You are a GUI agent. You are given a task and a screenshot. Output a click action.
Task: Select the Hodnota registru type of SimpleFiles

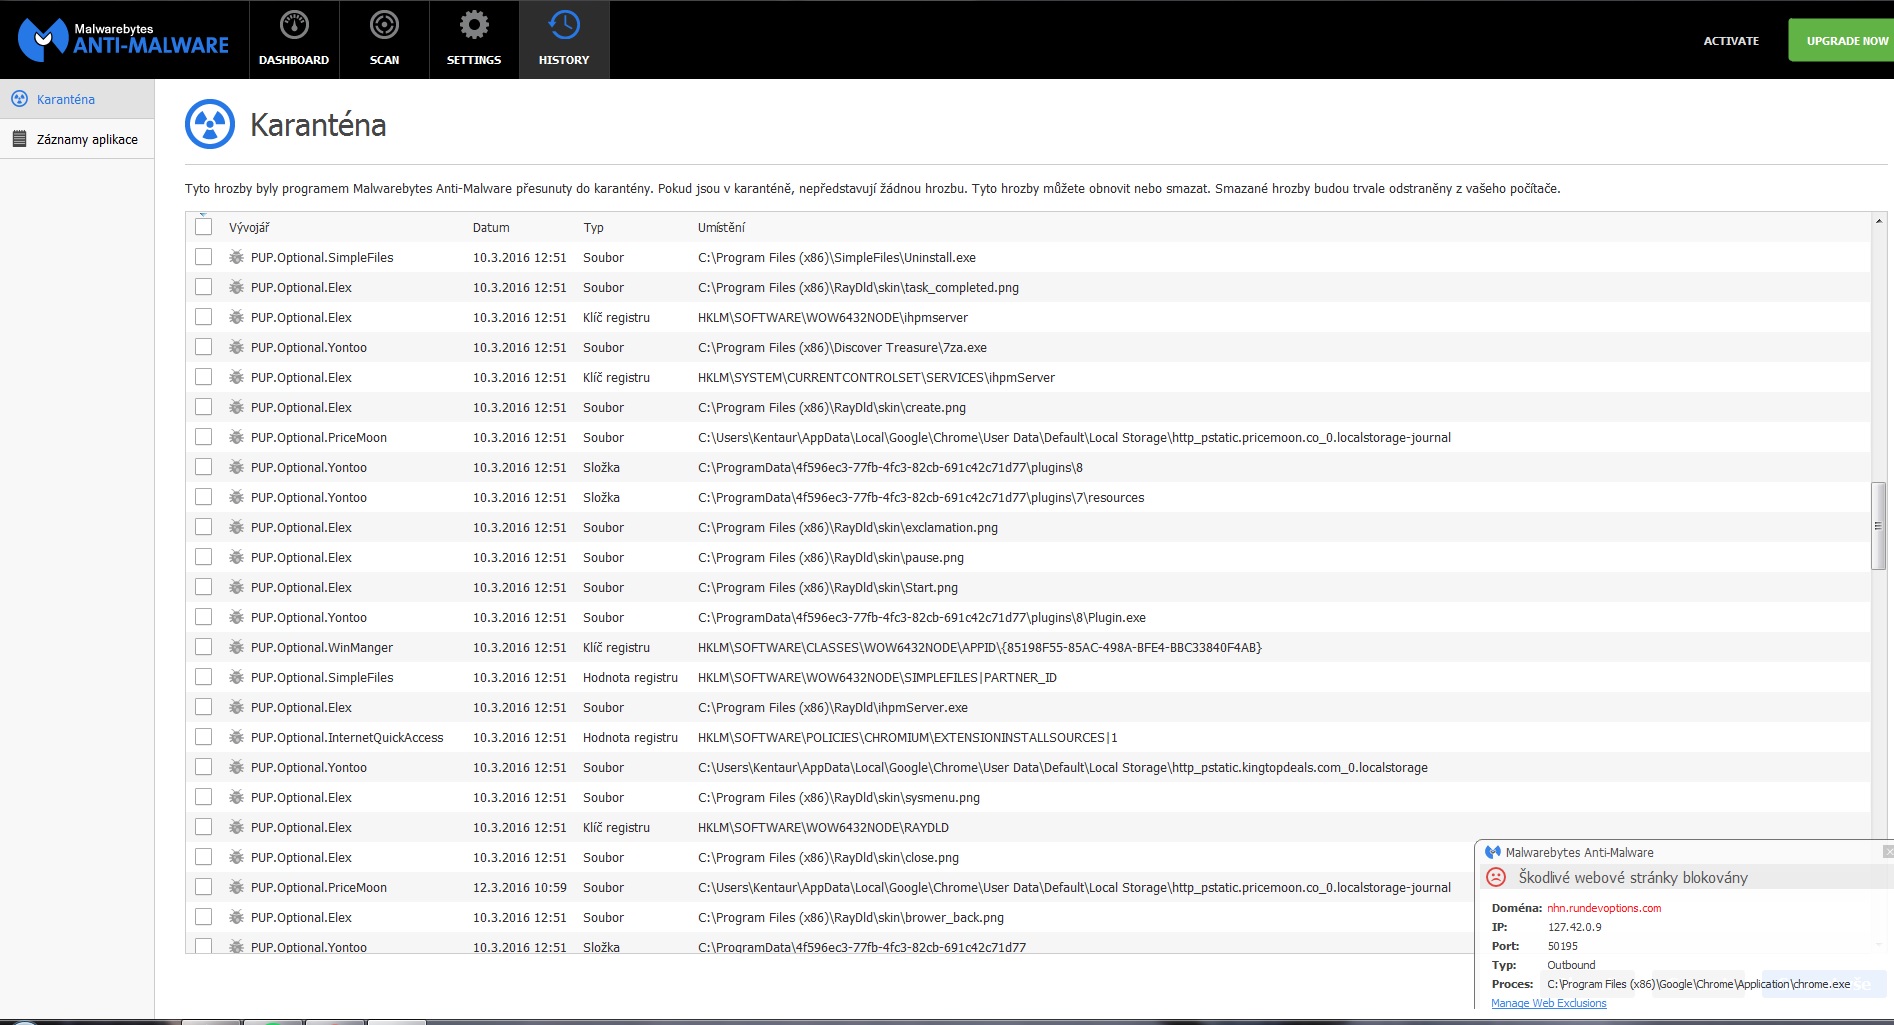tap(630, 677)
